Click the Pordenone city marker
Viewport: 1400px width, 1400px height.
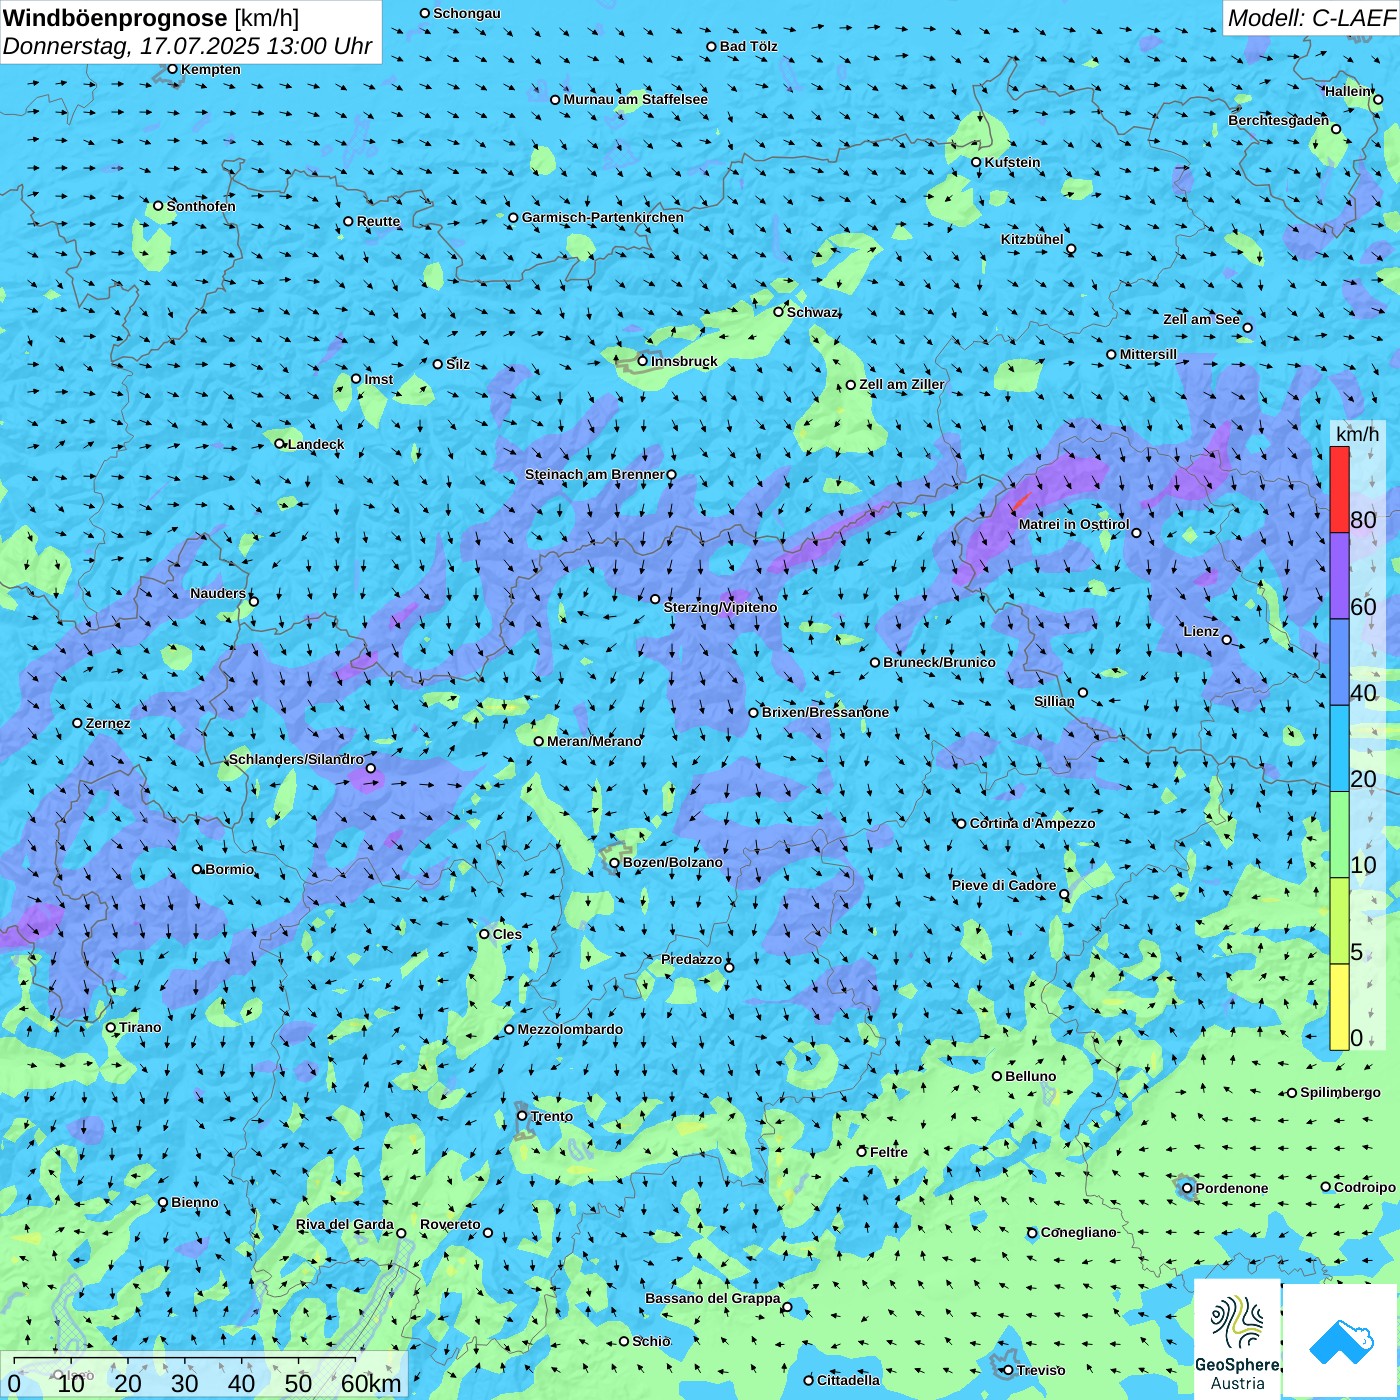click(1187, 1188)
